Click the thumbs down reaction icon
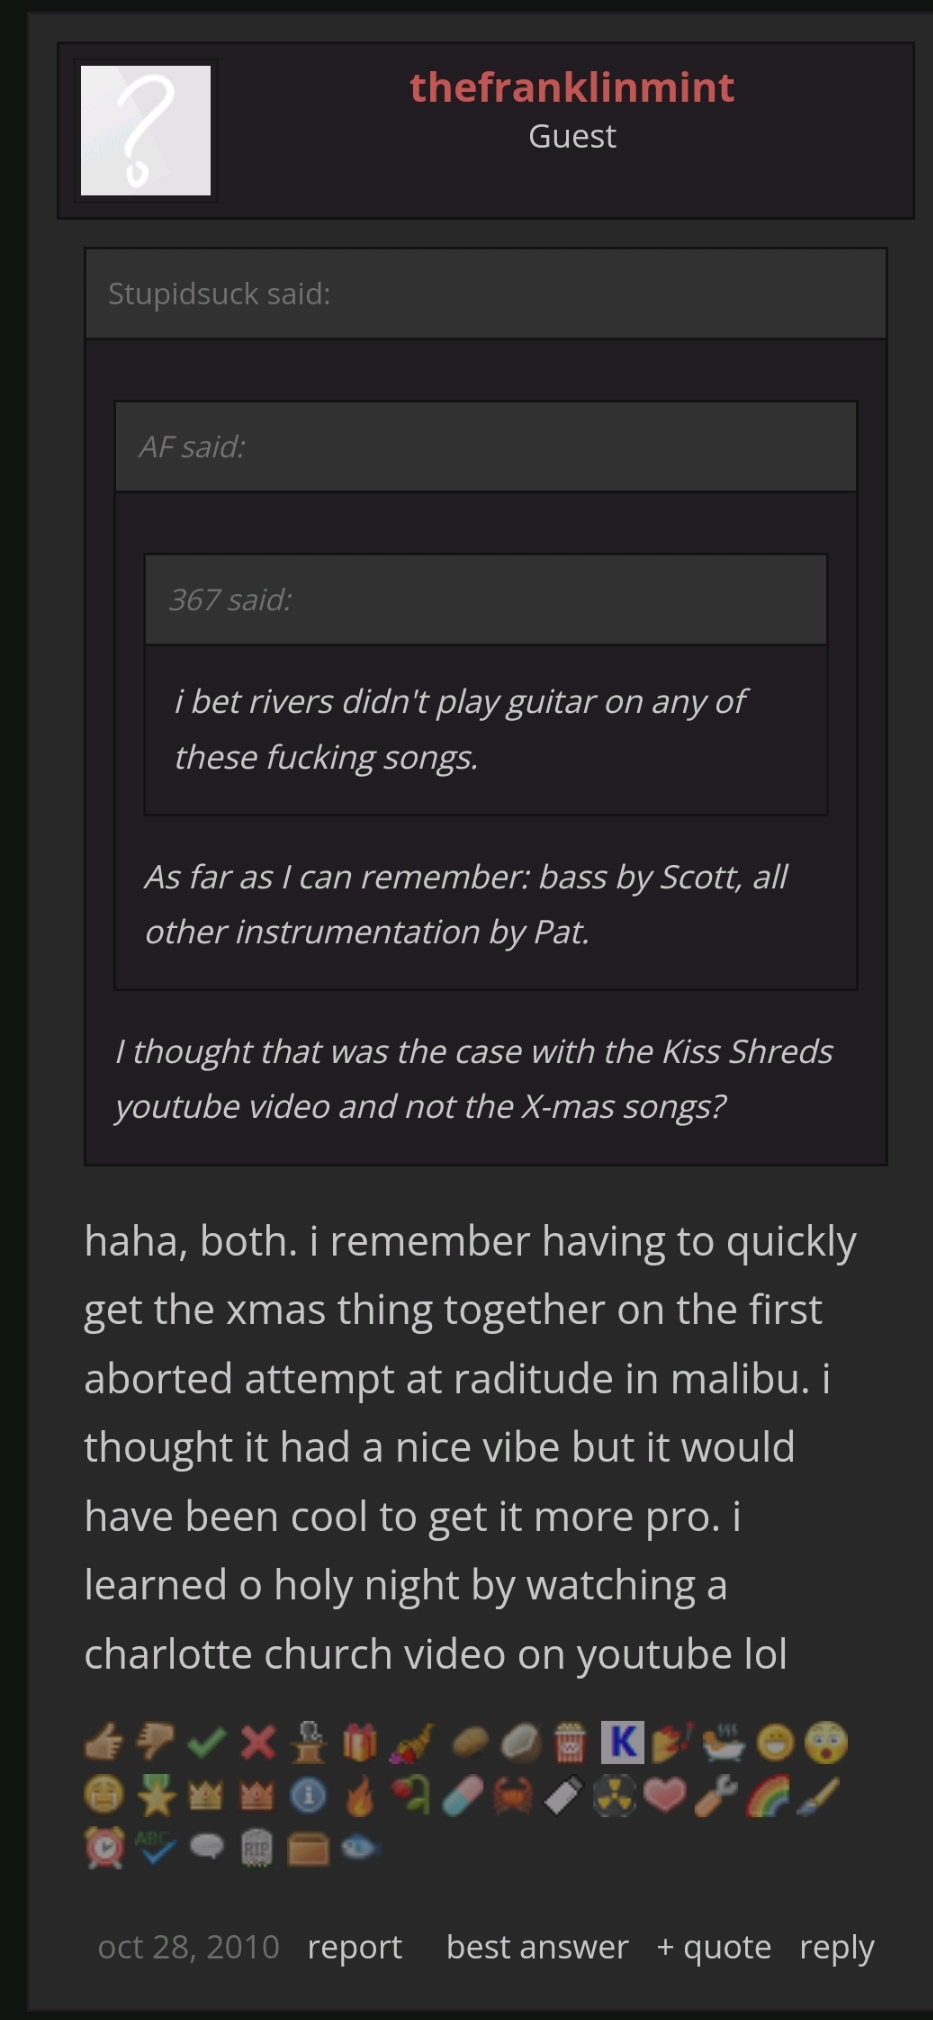The image size is (933, 2020). (x=155, y=1743)
